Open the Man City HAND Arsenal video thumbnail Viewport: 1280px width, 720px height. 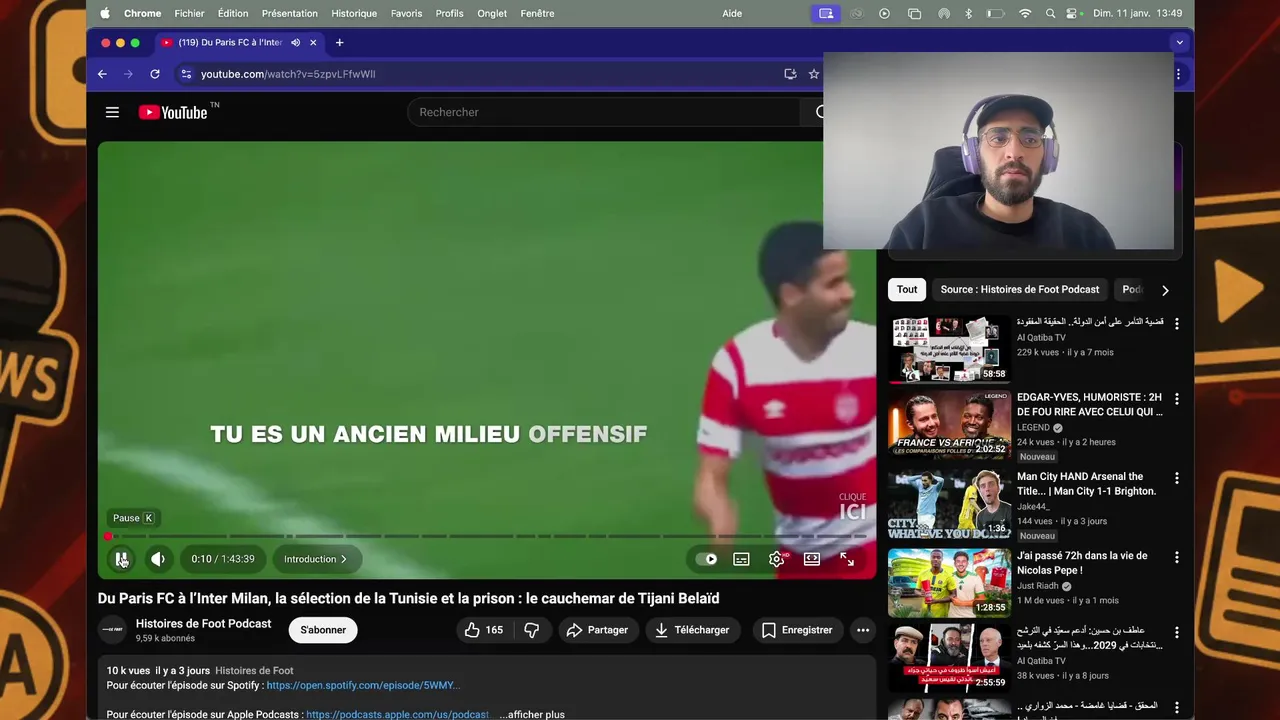click(949, 504)
